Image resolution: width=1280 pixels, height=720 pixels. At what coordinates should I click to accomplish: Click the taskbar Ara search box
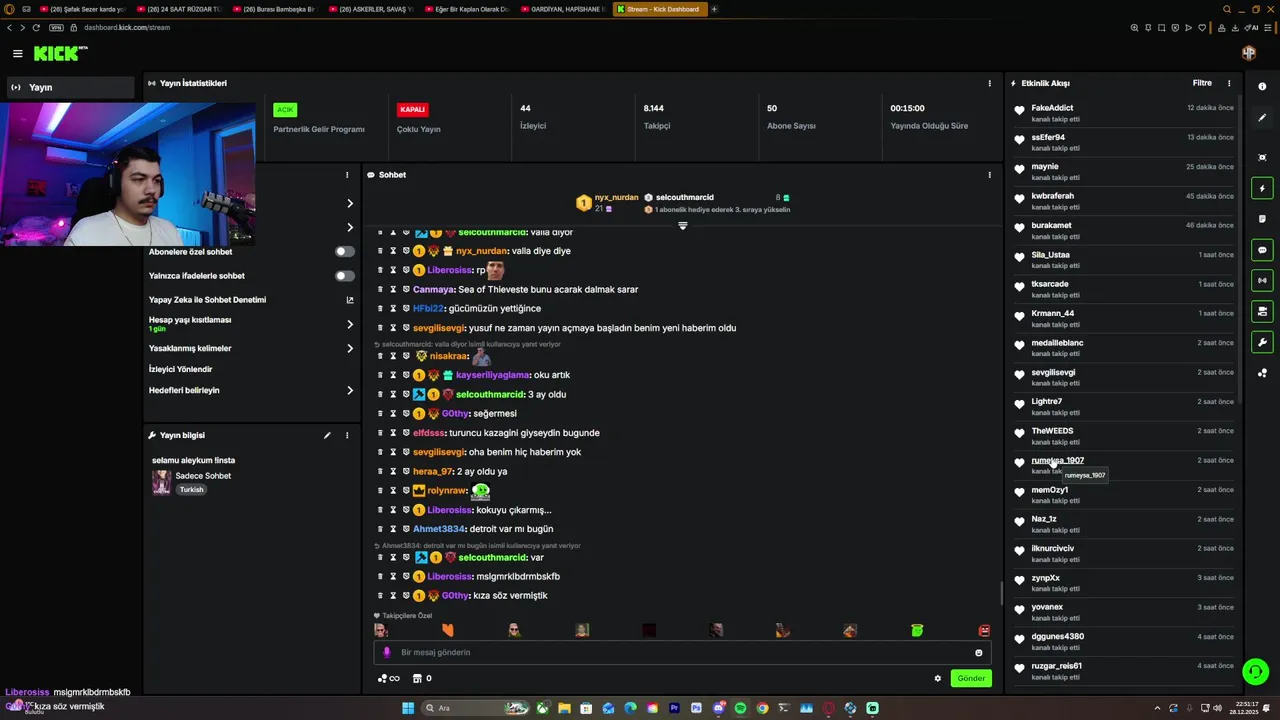477,708
